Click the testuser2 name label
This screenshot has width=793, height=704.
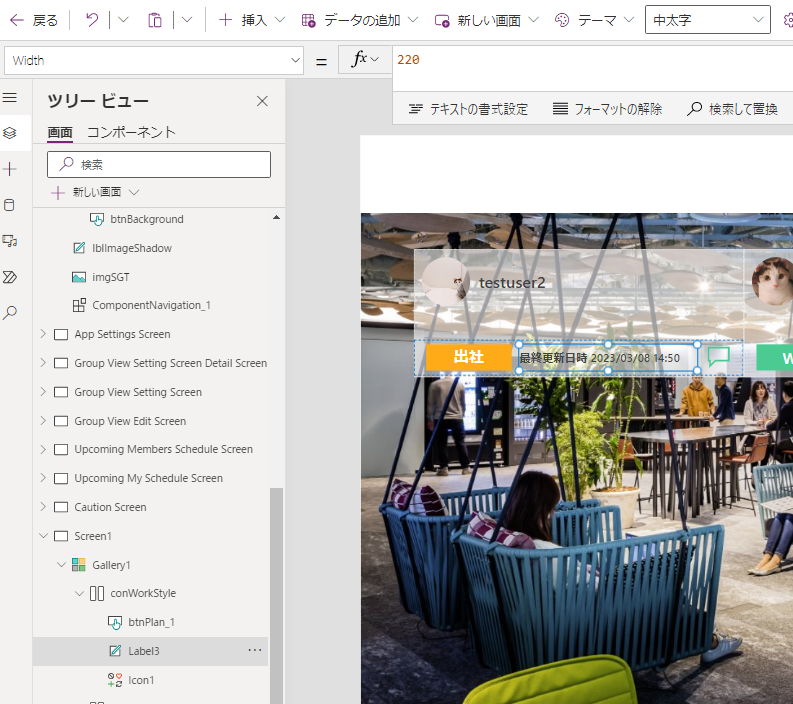[x=512, y=283]
